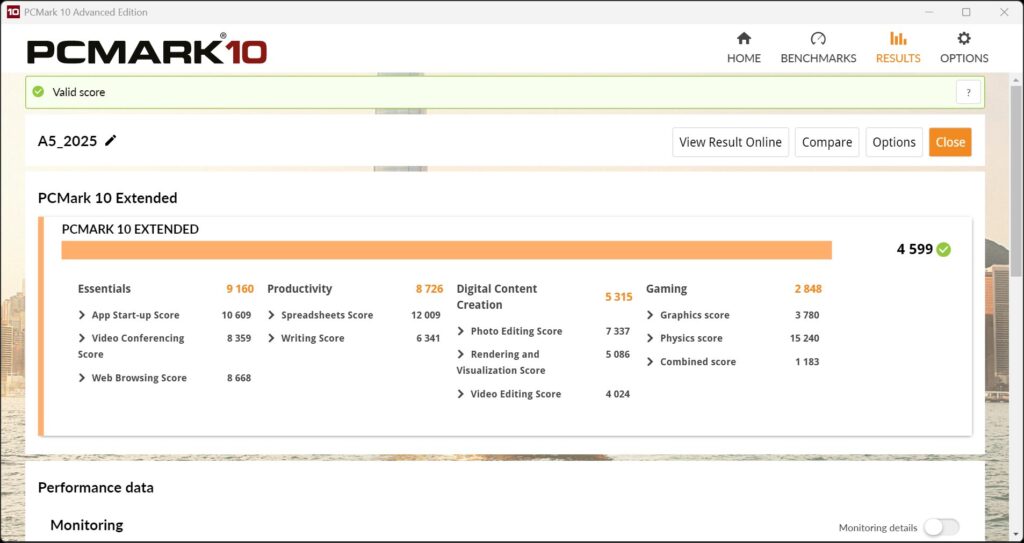Maximize the PCMark 10 window
Screen dimensions: 1024x543
(966, 12)
